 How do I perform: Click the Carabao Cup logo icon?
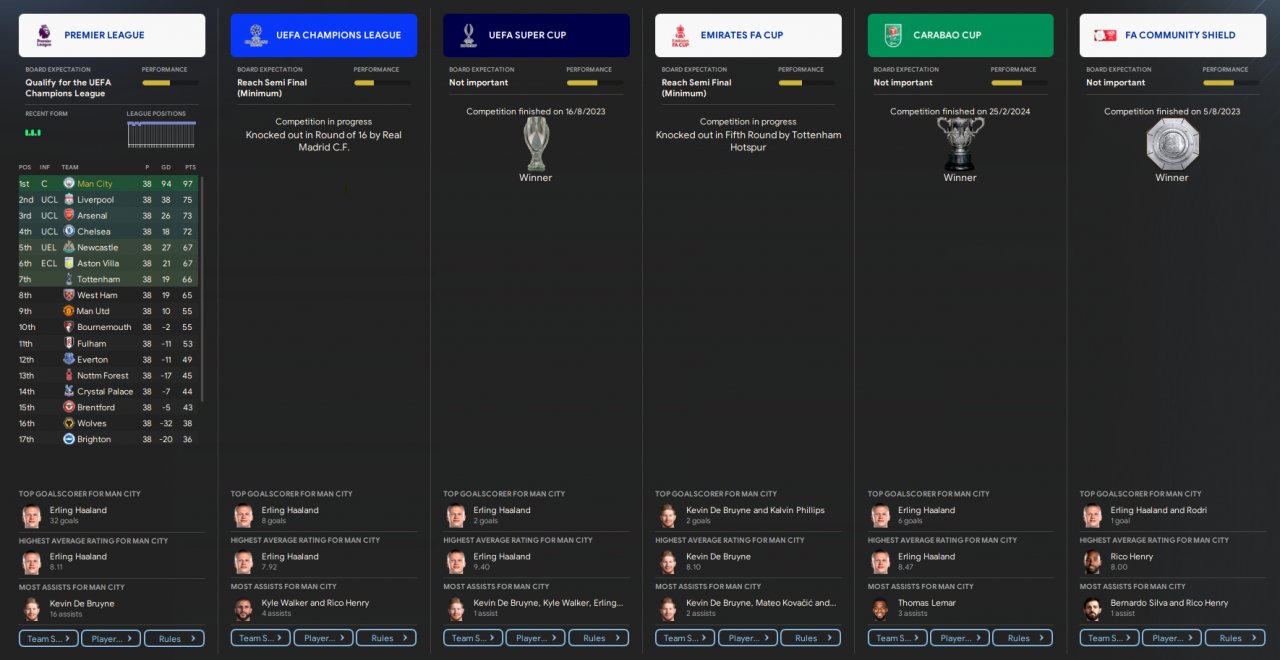[x=892, y=35]
